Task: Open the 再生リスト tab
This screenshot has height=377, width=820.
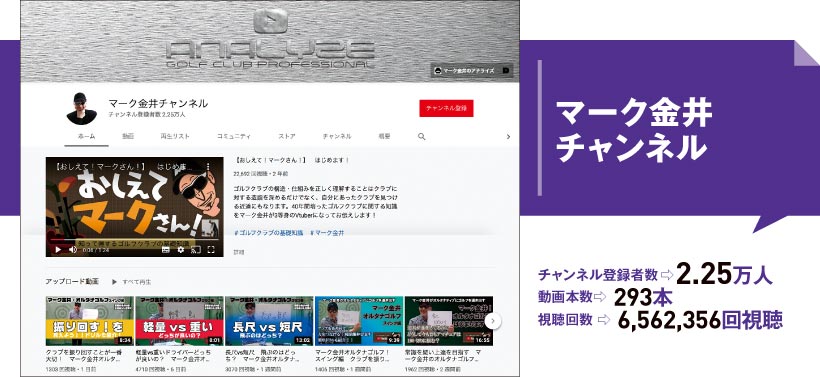Action: pyautogui.click(x=175, y=136)
